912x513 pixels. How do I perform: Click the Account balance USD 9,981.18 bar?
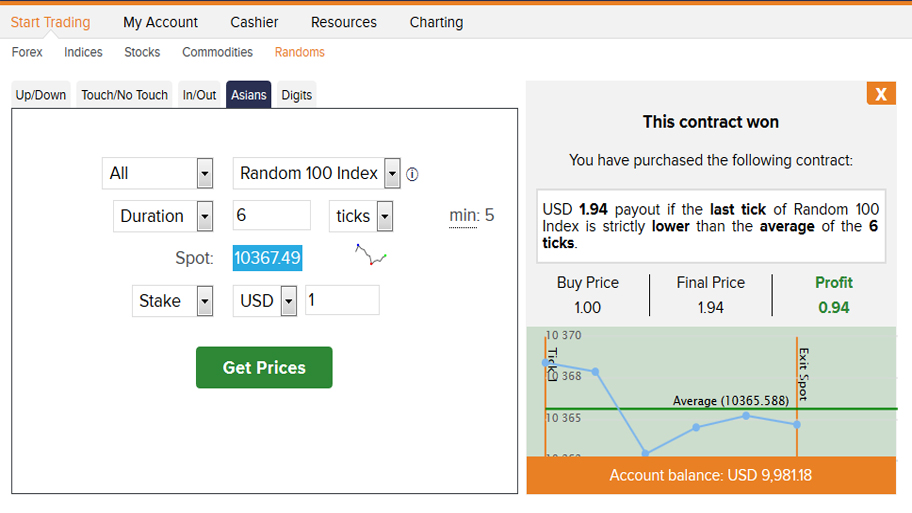pos(711,475)
